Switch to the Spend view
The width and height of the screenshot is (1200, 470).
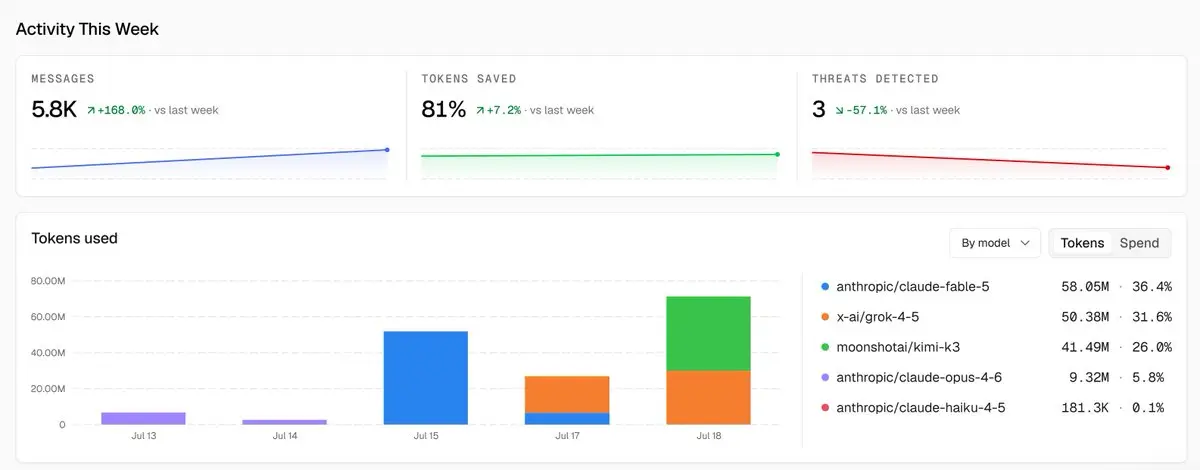point(1139,243)
